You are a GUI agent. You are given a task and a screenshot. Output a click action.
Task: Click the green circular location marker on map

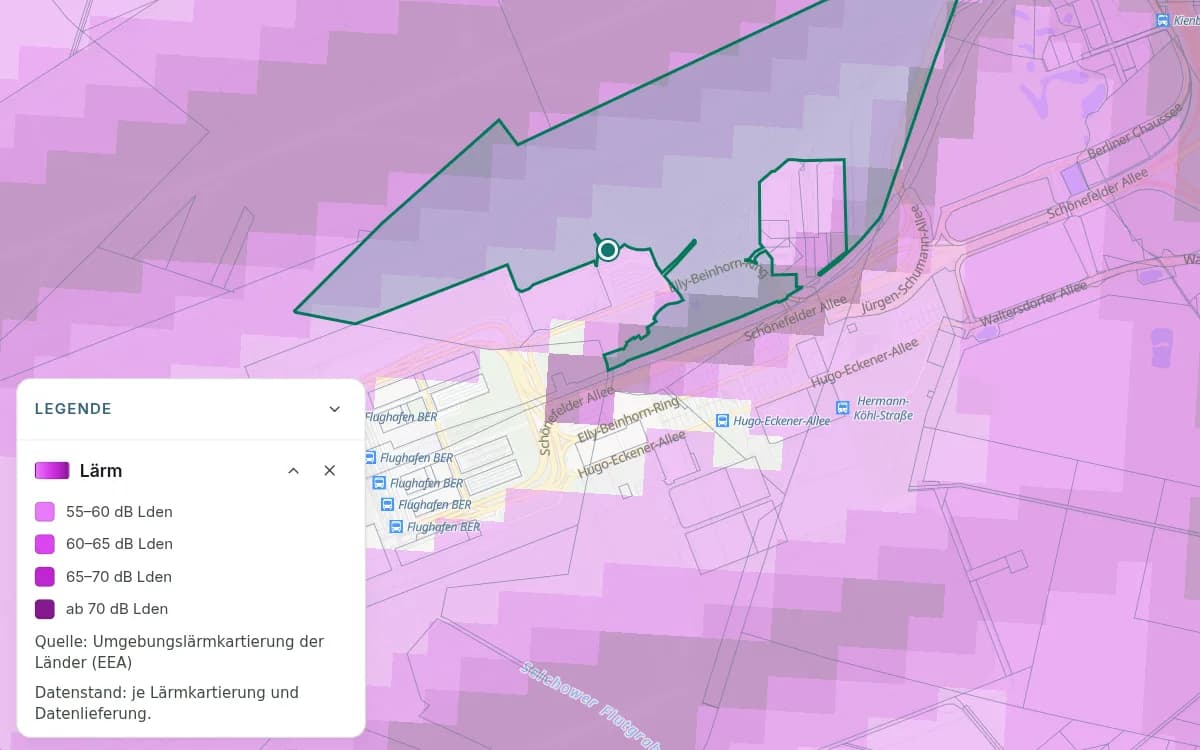click(x=607, y=249)
